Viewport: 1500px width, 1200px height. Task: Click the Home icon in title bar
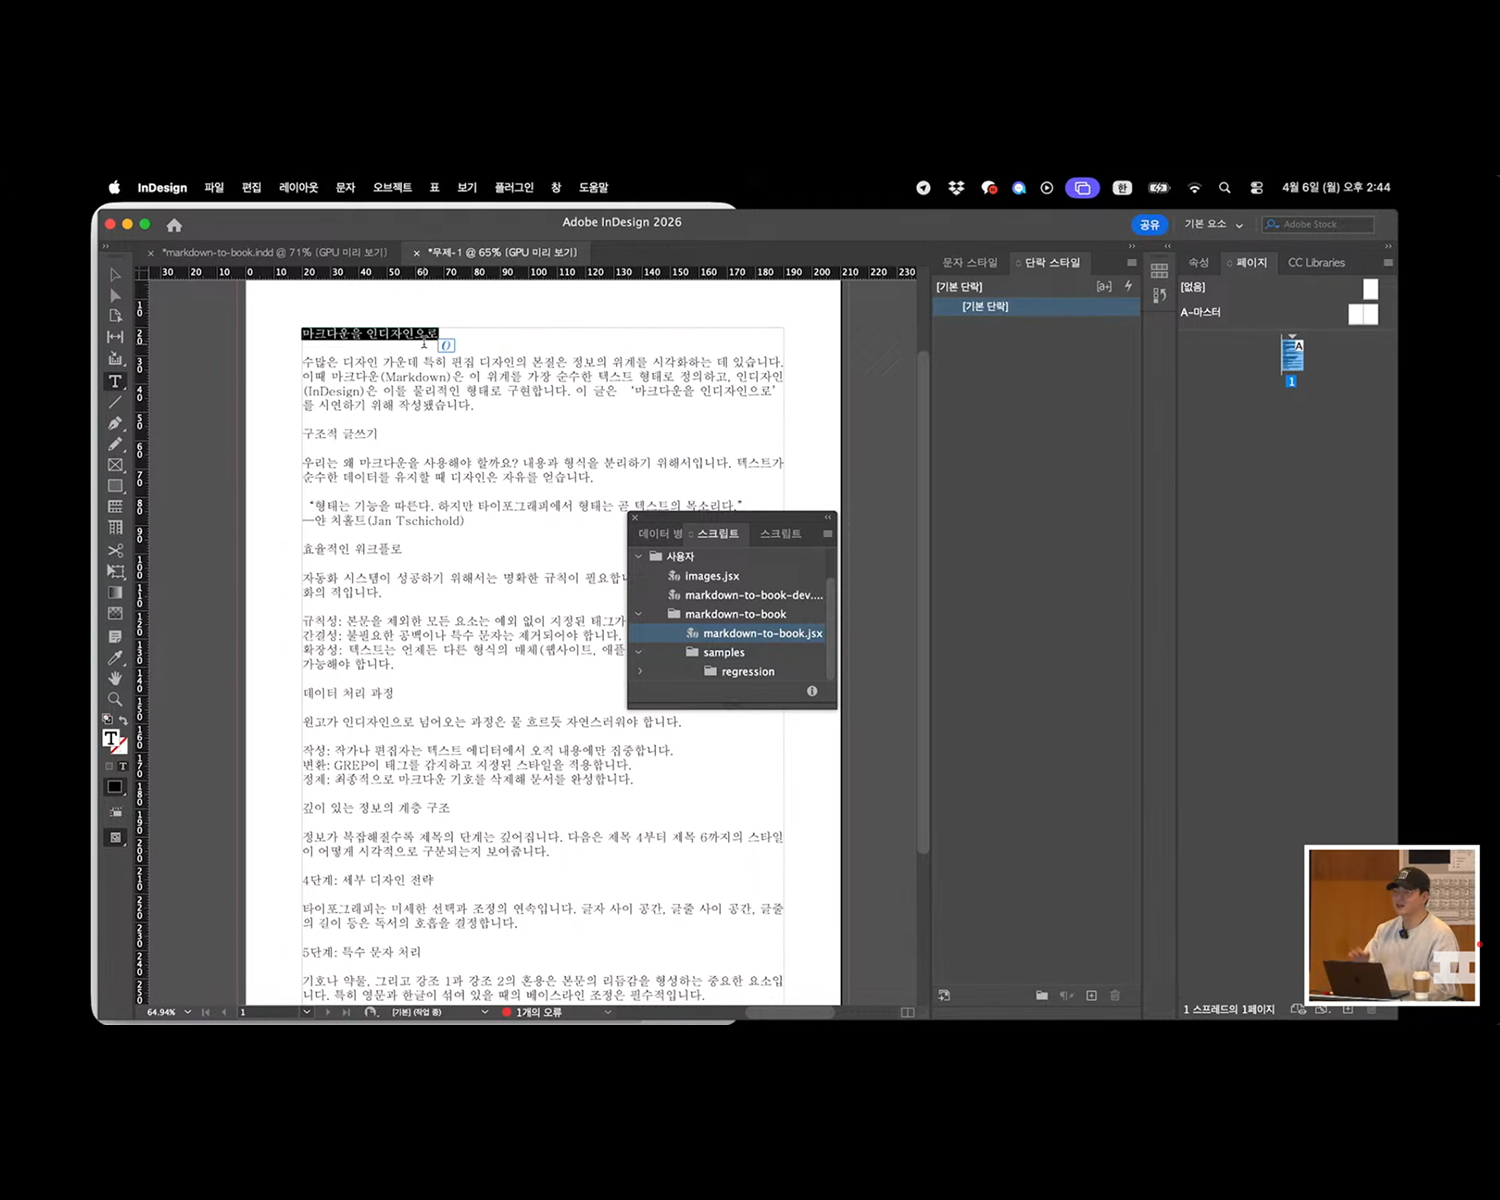[174, 225]
